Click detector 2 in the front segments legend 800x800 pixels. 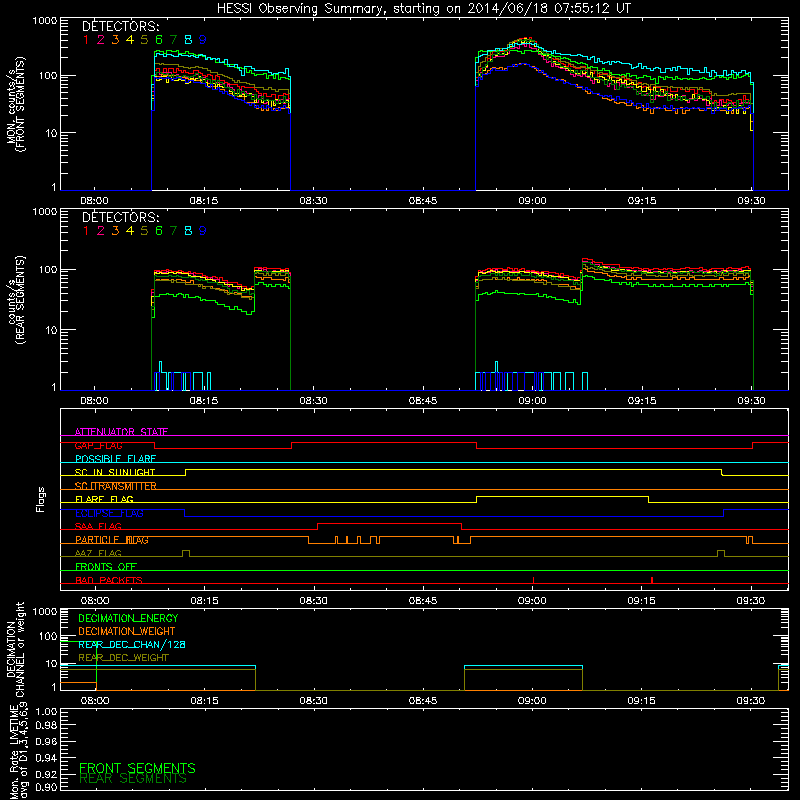[101, 40]
